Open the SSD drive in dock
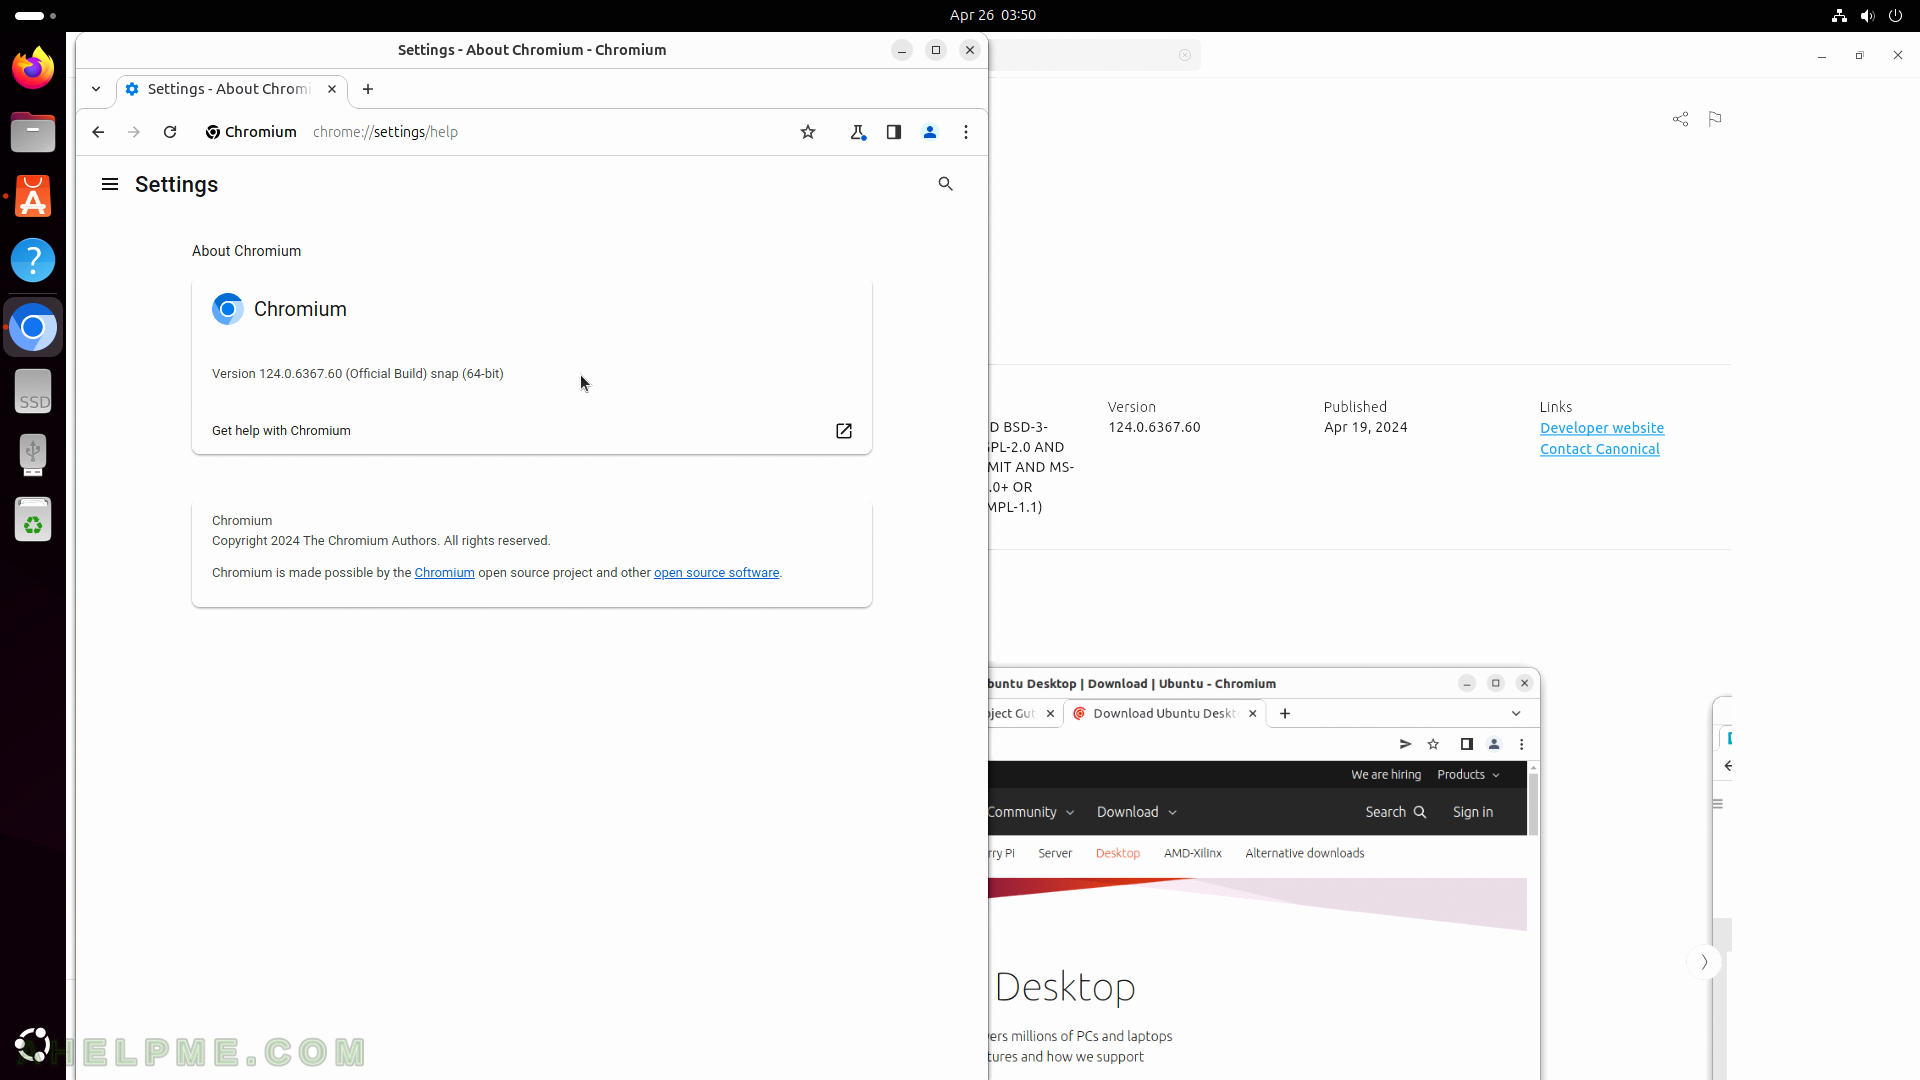The height and width of the screenshot is (1080, 1920). 33,391
